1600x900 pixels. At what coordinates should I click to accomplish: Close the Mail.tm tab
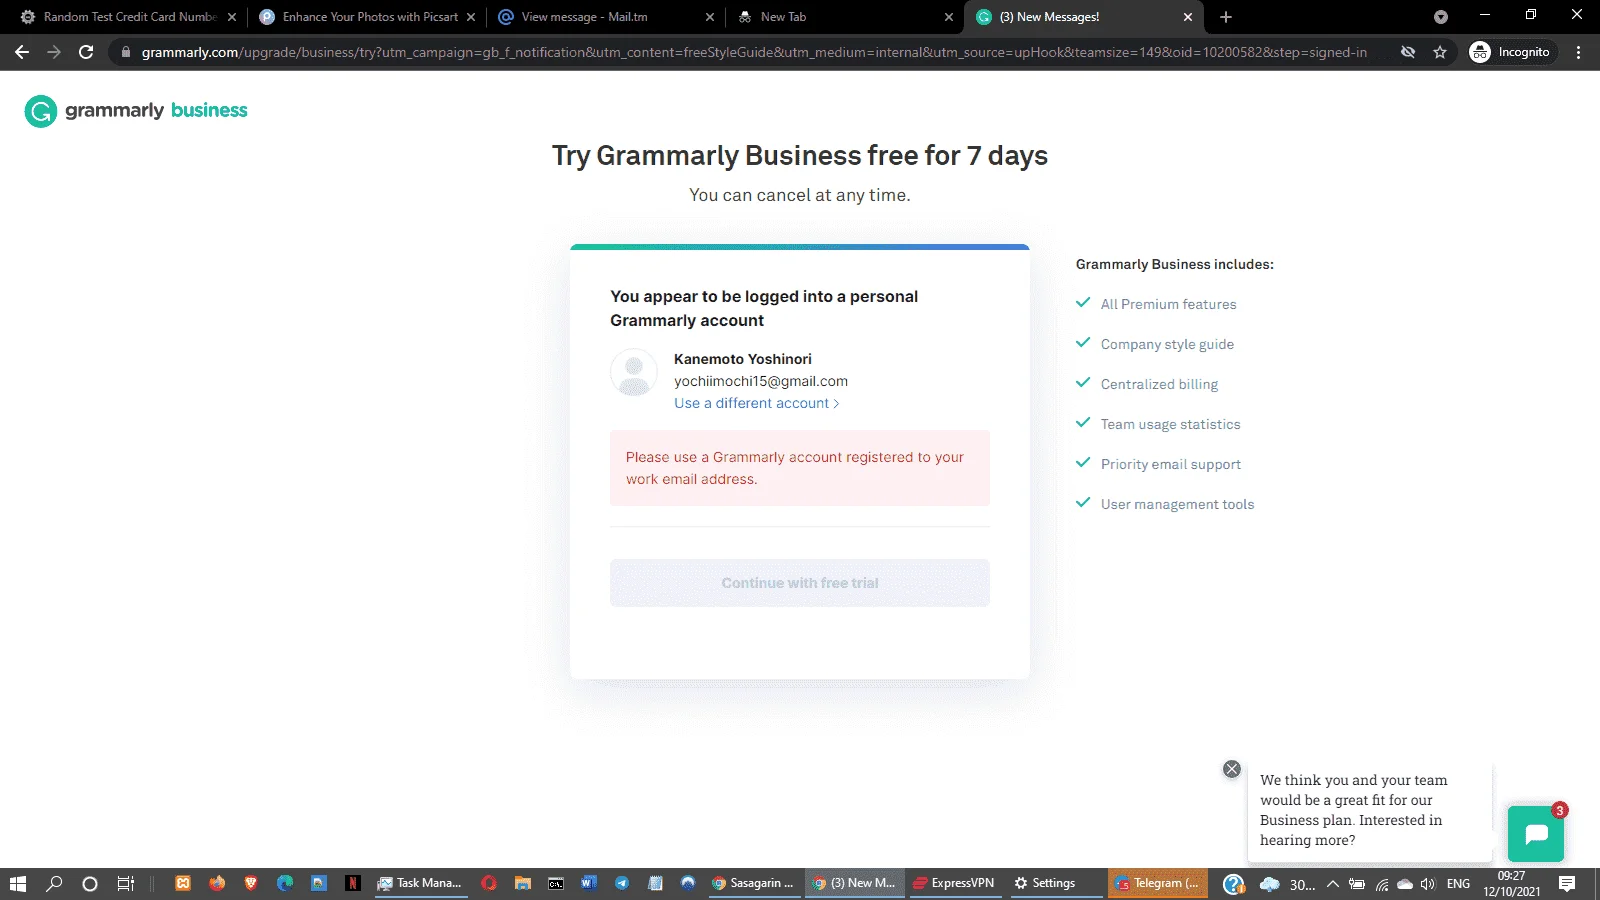tap(710, 17)
